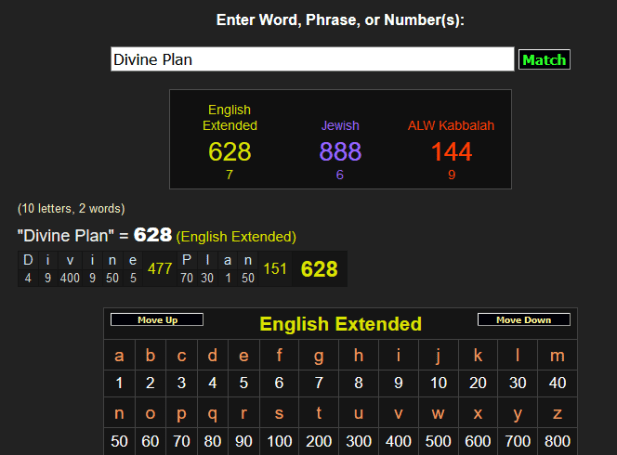Click the value 800 in the chart
The image size is (617, 455).
coord(557,441)
